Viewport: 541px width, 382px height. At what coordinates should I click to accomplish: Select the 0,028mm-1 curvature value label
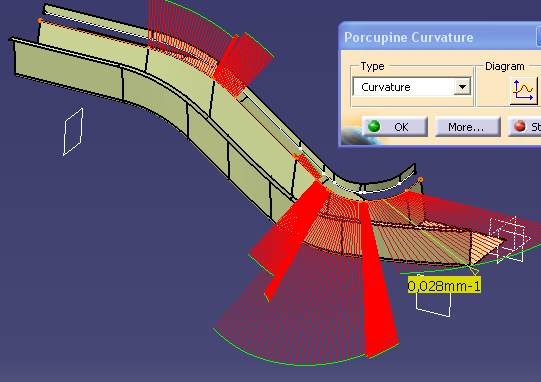click(444, 286)
